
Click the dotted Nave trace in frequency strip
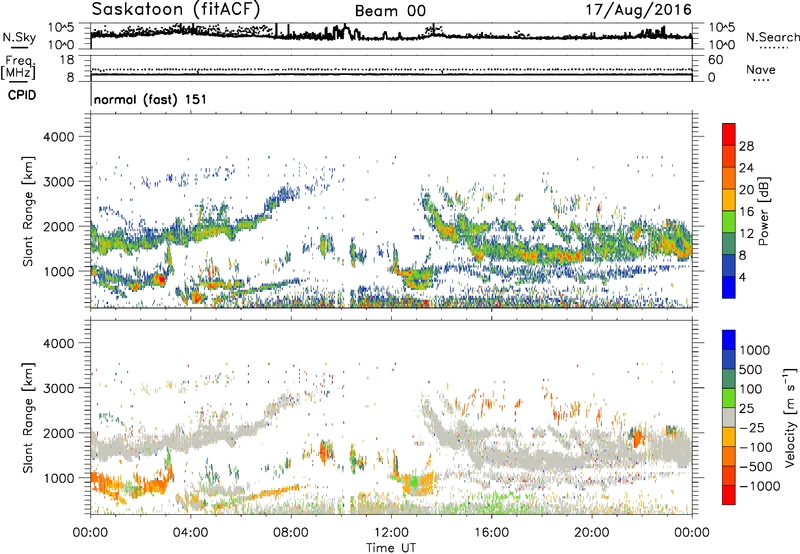[x=391, y=69]
